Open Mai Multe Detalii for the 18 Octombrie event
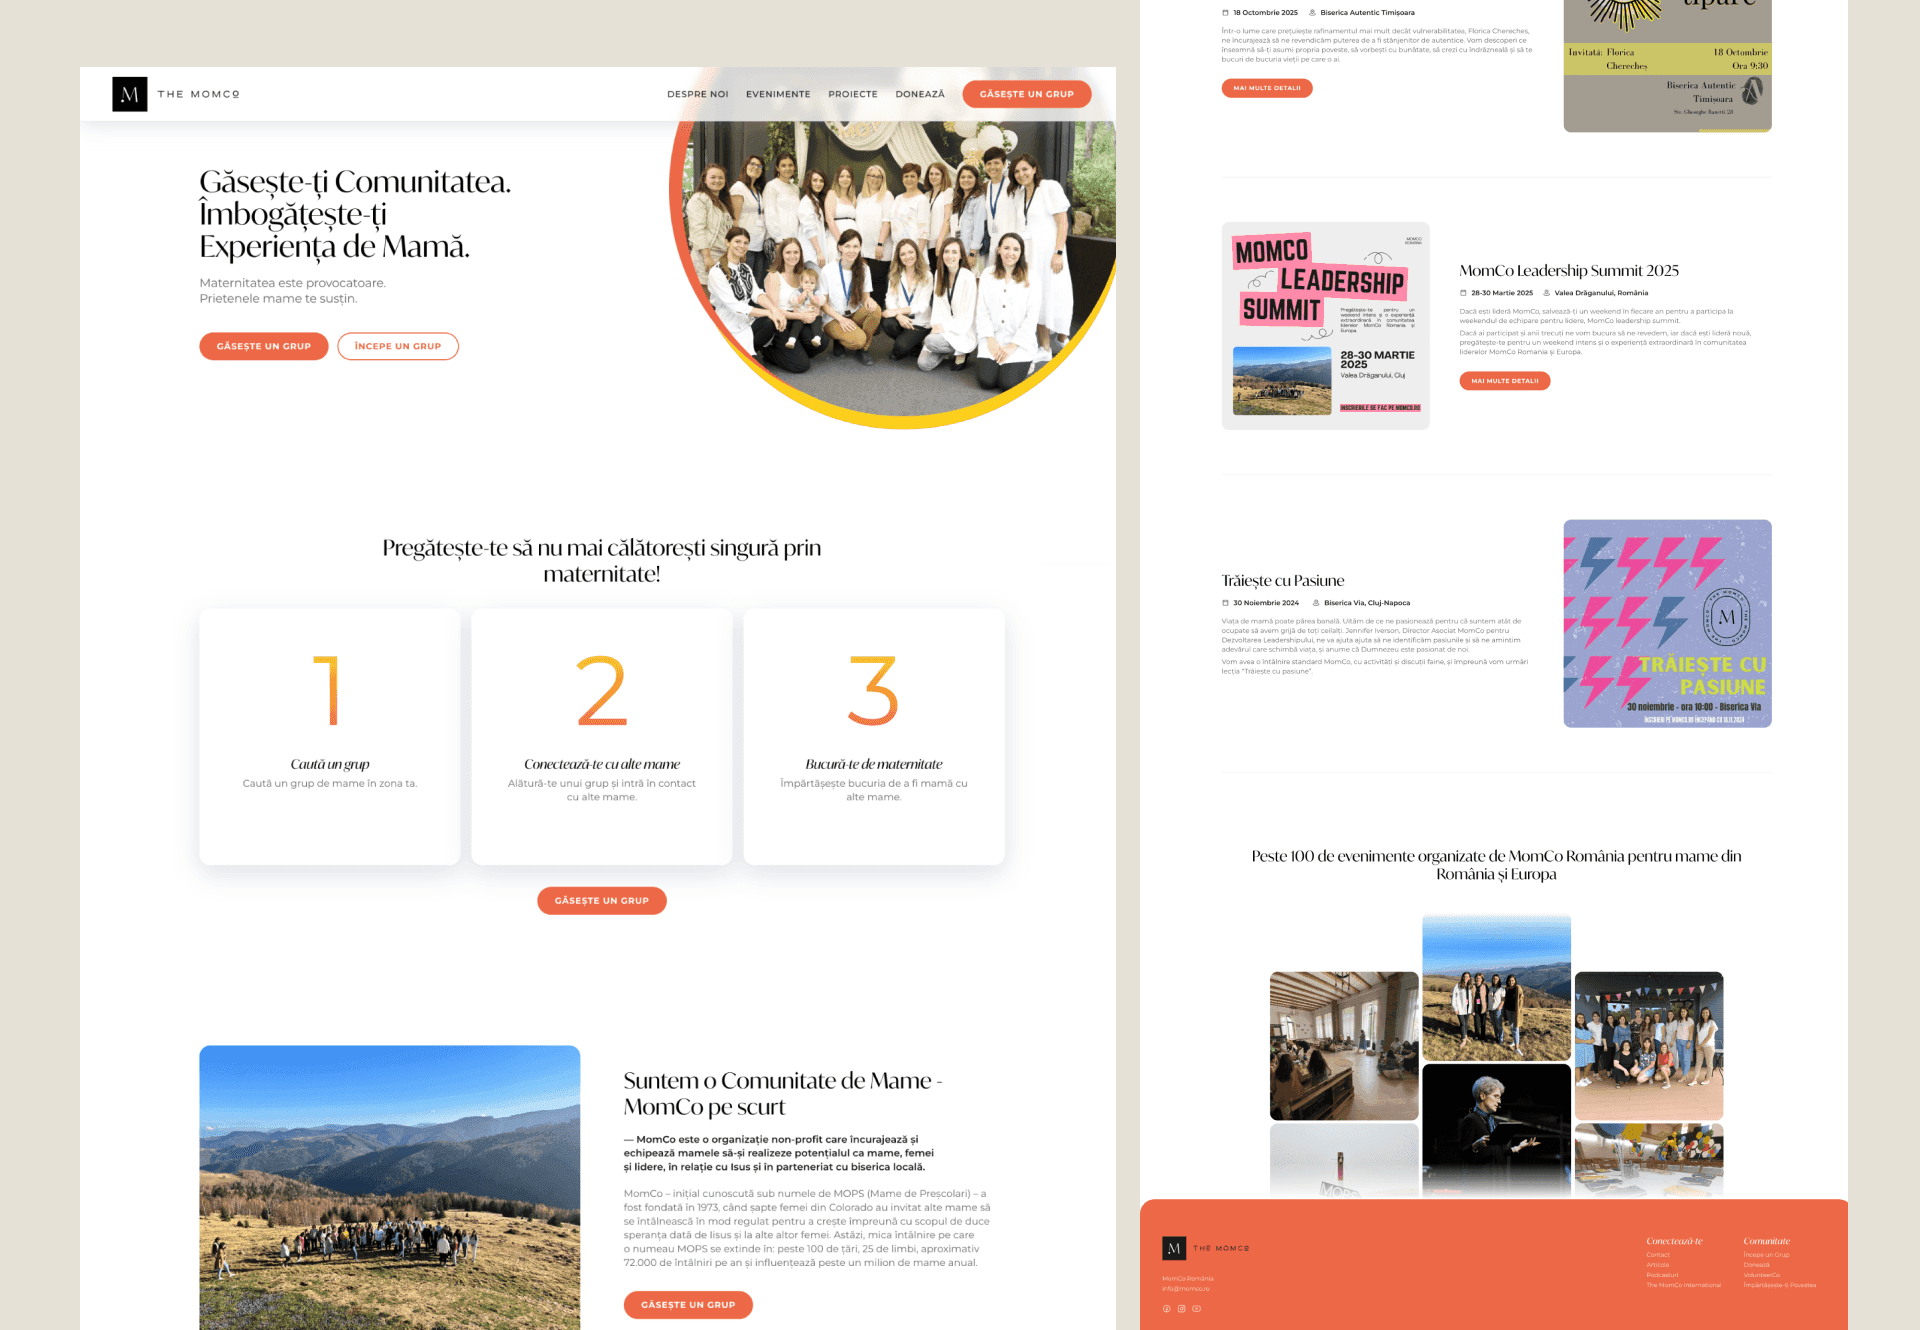The width and height of the screenshot is (1920, 1330). [x=1267, y=88]
